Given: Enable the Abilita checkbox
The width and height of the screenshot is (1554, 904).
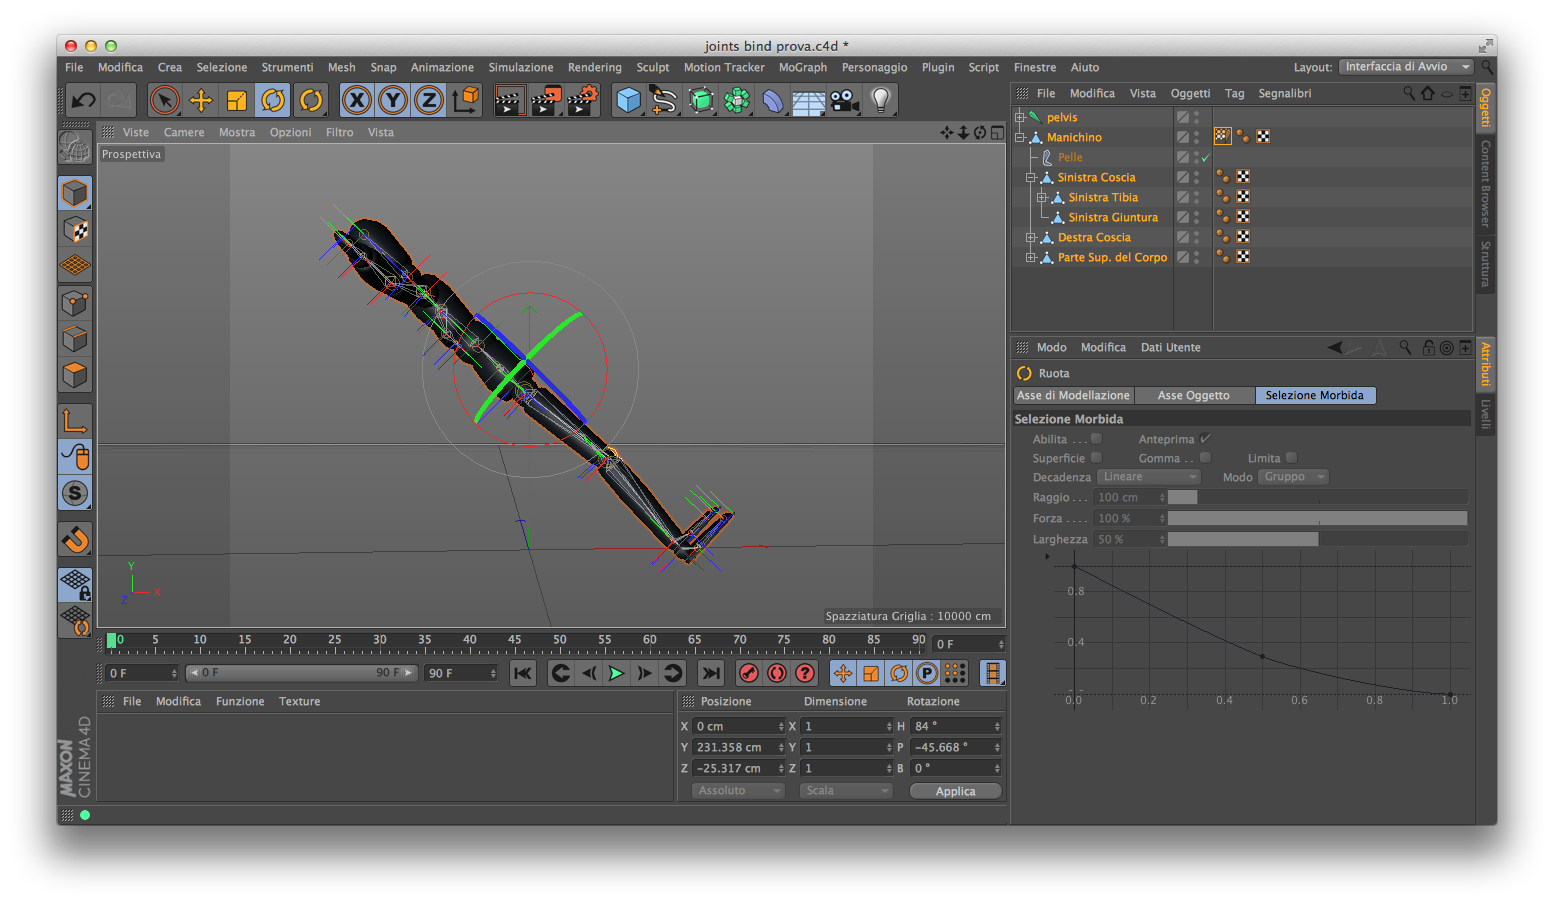Looking at the screenshot, I should click(1096, 439).
